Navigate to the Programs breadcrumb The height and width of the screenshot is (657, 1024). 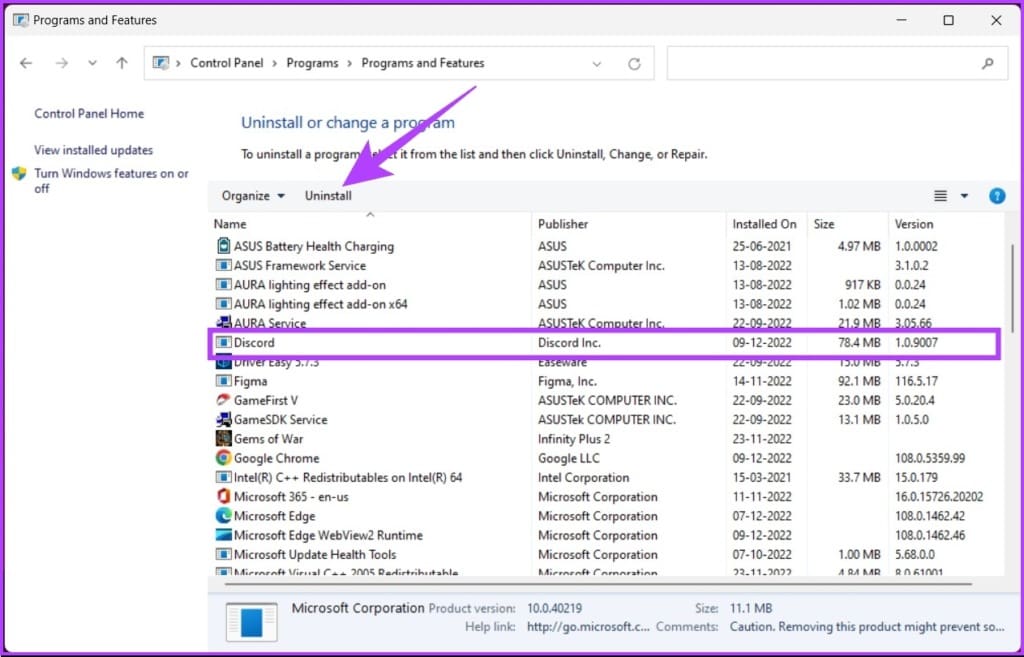pyautogui.click(x=312, y=63)
